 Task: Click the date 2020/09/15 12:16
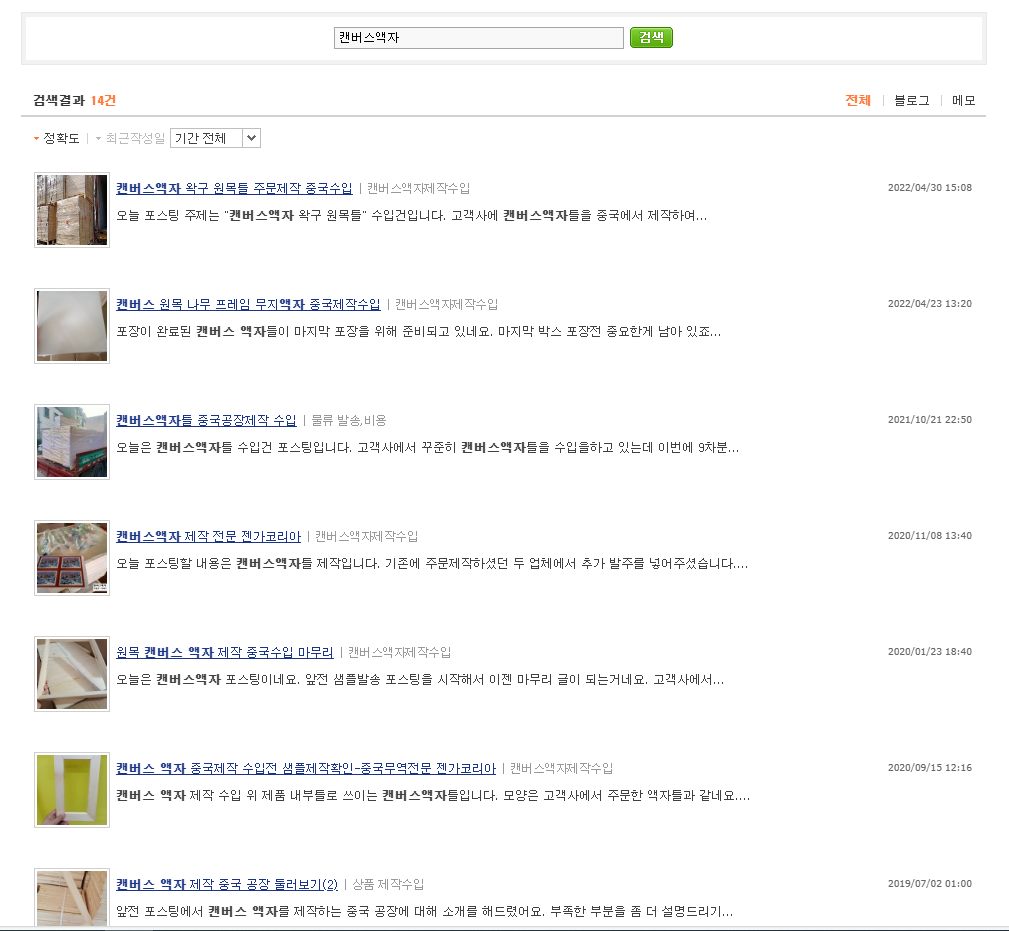[x=930, y=768]
